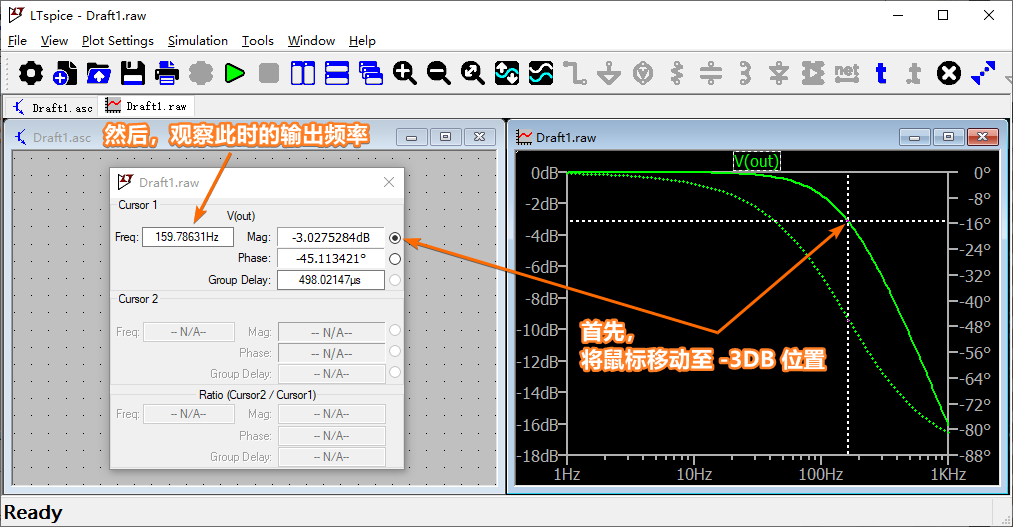Open the Window menu
Viewport: 1013px width, 527px height.
coord(311,41)
